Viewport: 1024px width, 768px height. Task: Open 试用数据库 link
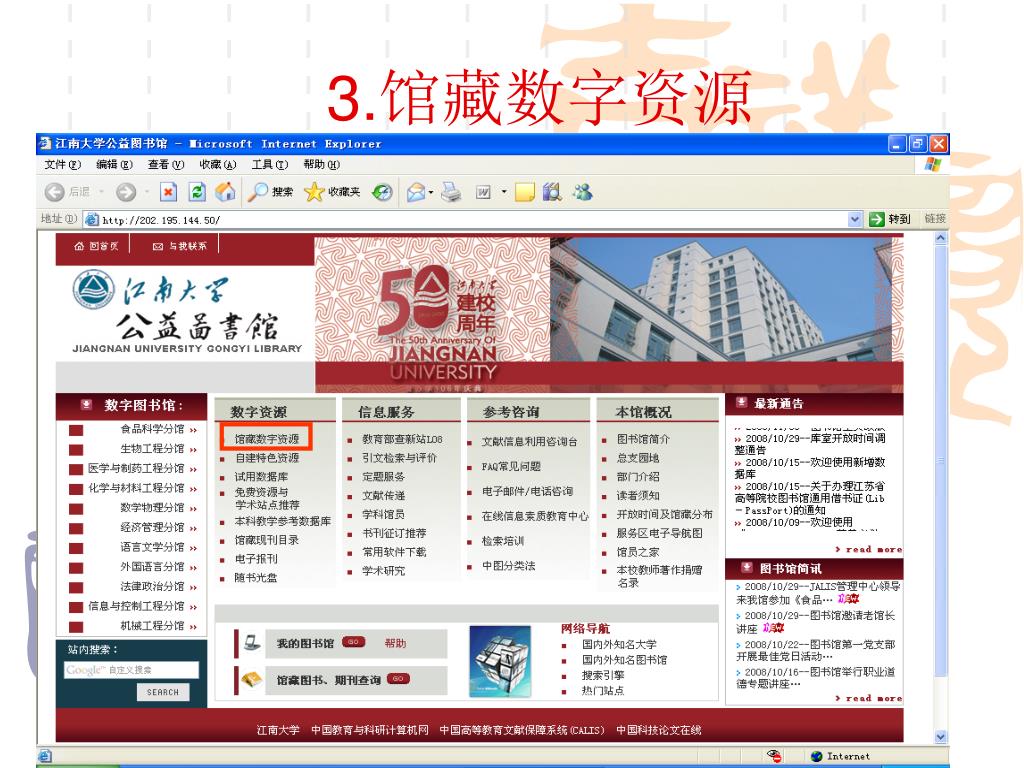click(261, 477)
